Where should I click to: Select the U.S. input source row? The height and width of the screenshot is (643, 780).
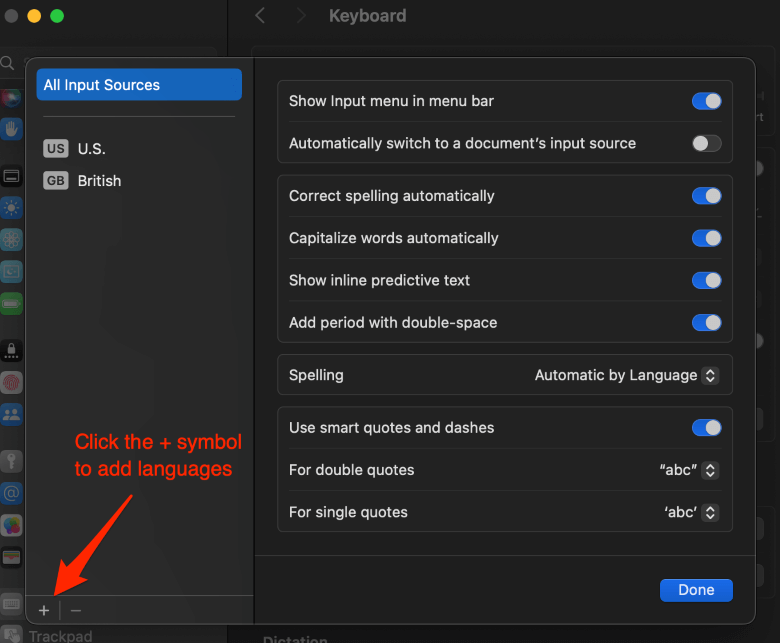91,149
